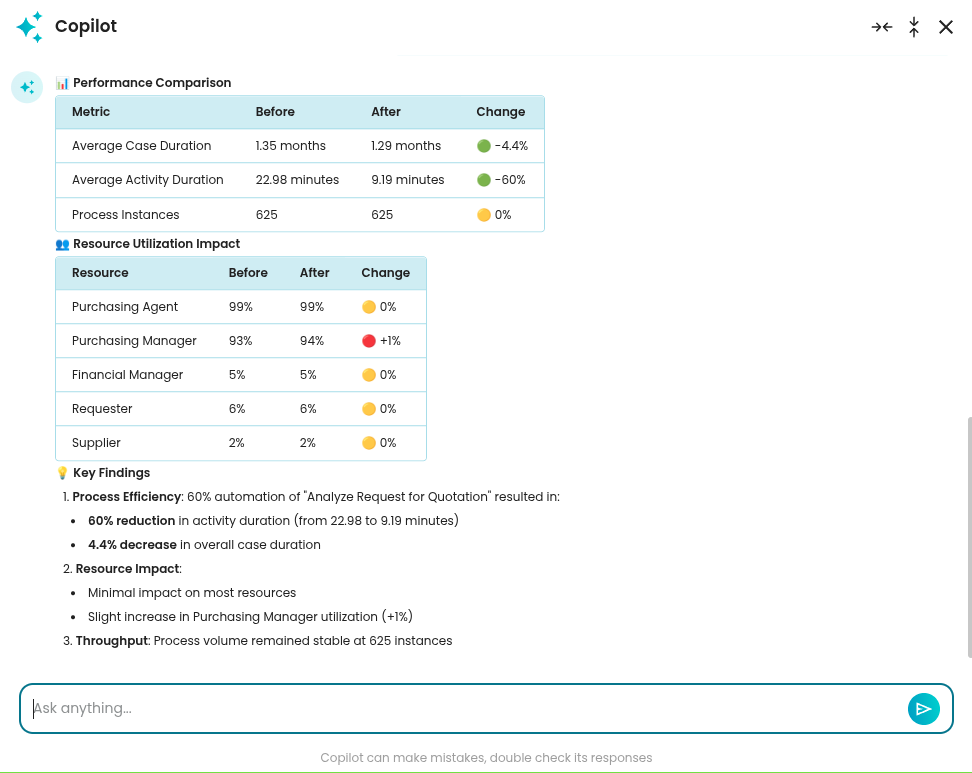Focus the Ask anything input field
This screenshot has height=773, width=972.
[x=460, y=709]
